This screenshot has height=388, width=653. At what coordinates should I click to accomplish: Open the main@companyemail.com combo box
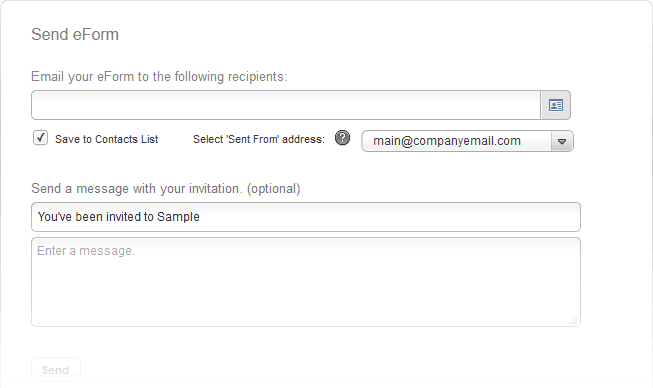pos(467,141)
